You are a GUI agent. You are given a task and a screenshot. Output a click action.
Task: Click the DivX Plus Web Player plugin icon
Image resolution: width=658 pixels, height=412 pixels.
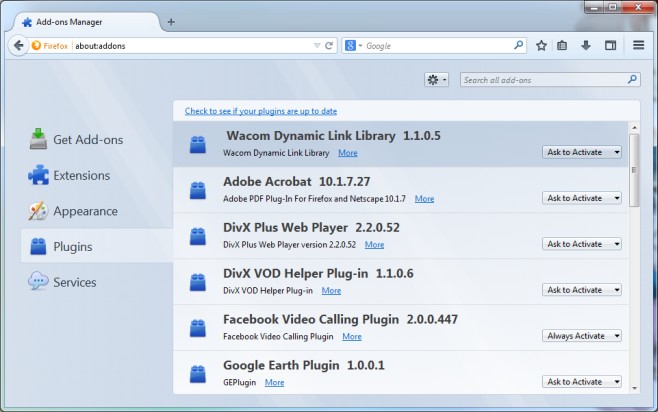(198, 236)
